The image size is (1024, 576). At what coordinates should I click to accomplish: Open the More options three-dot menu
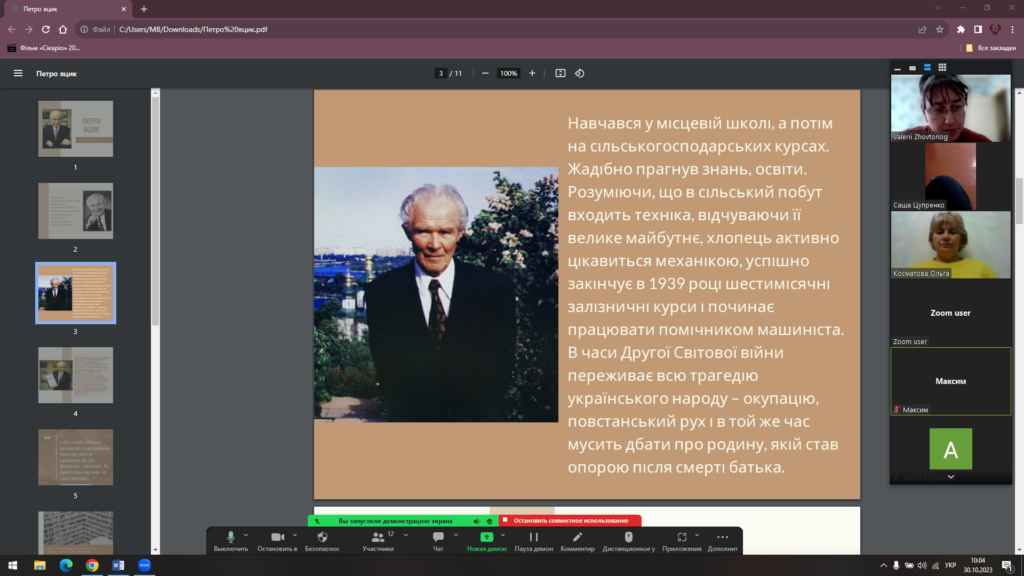(x=722, y=538)
